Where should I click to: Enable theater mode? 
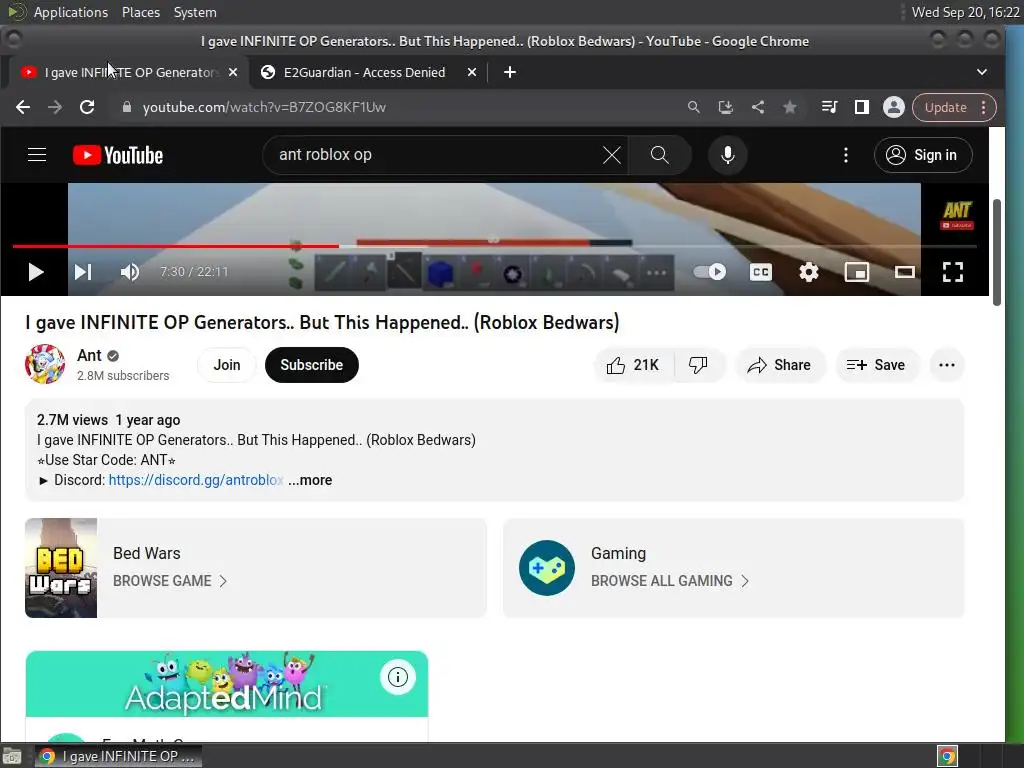[x=904, y=272]
